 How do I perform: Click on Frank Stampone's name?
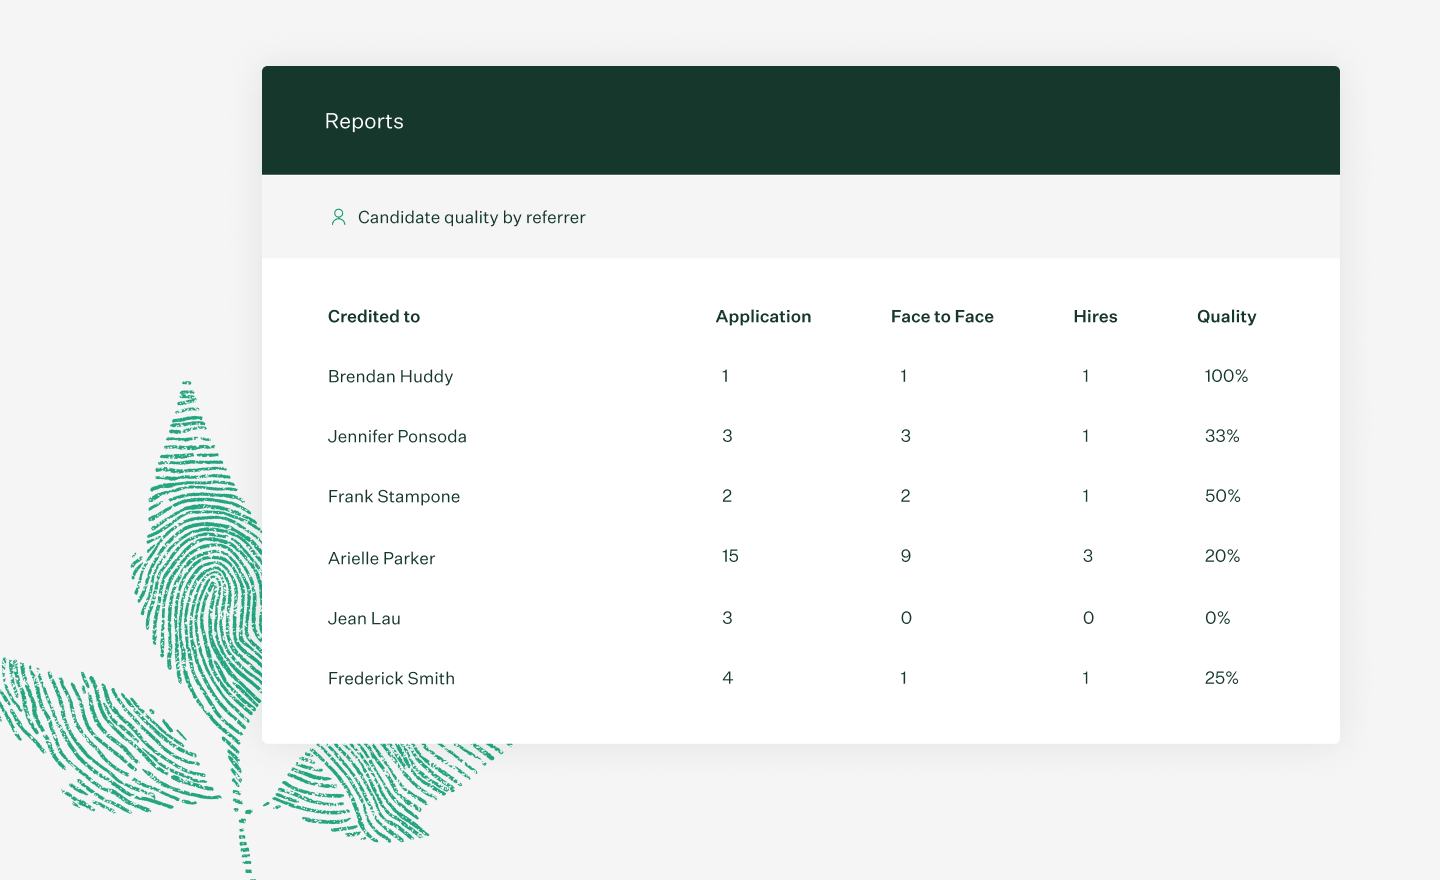coord(394,496)
